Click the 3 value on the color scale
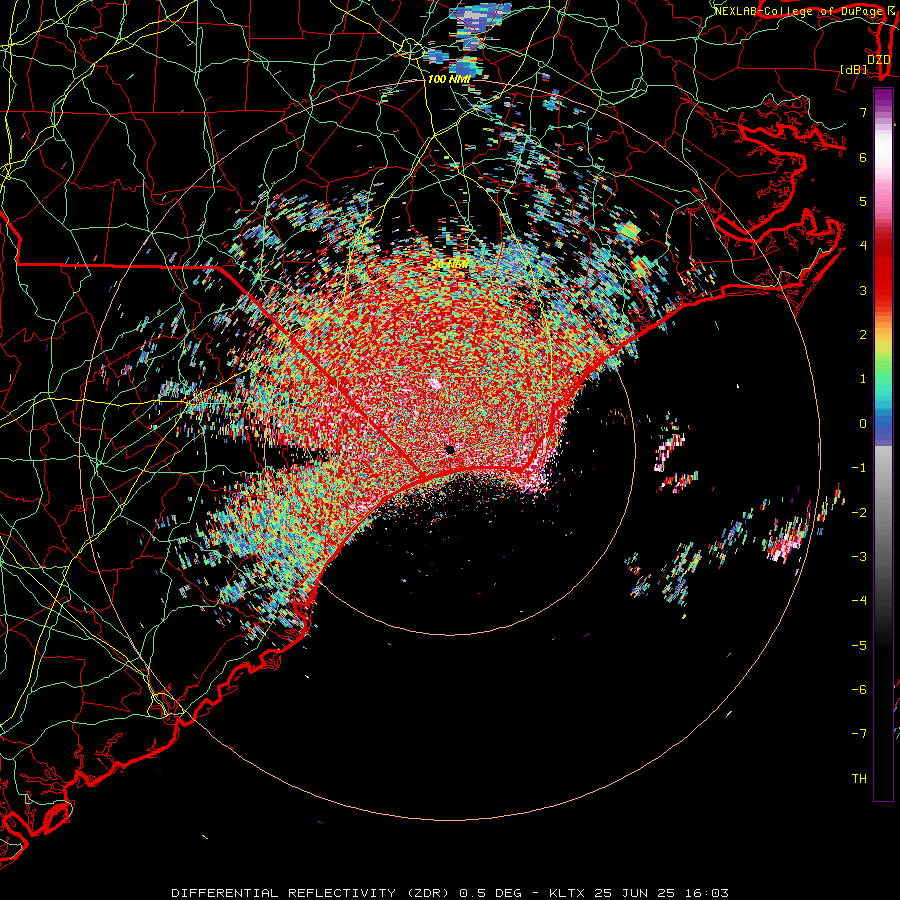Image resolution: width=900 pixels, height=900 pixels. click(x=863, y=290)
